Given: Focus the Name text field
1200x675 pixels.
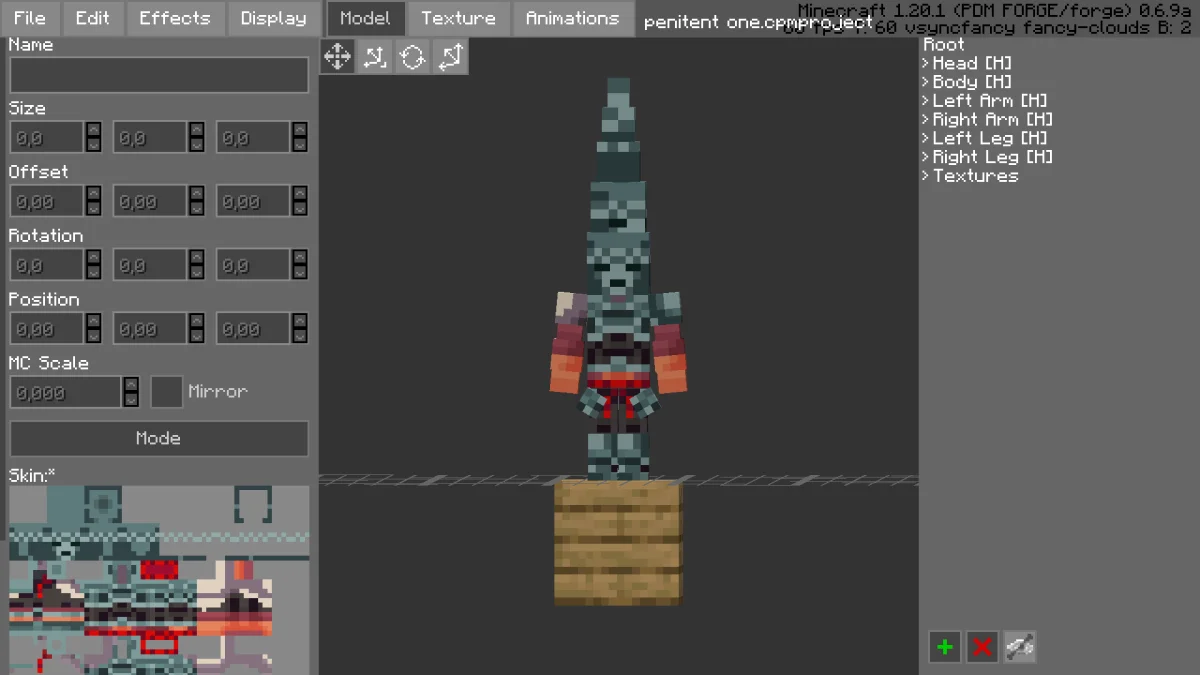Looking at the screenshot, I should [x=159, y=75].
